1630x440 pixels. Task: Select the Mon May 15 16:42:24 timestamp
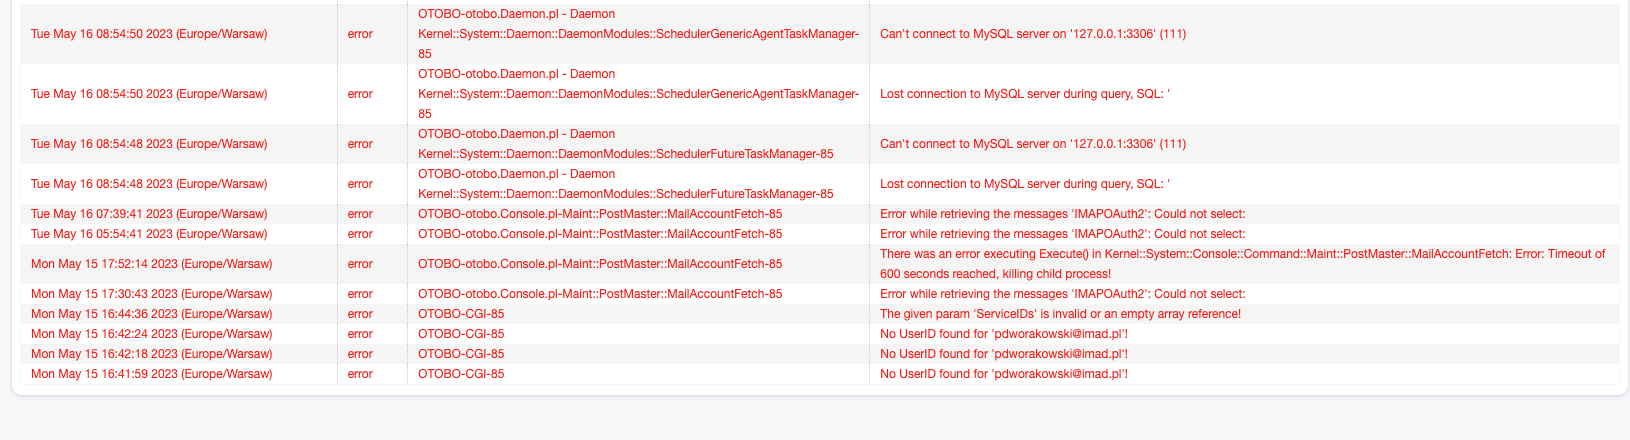[x=151, y=334]
